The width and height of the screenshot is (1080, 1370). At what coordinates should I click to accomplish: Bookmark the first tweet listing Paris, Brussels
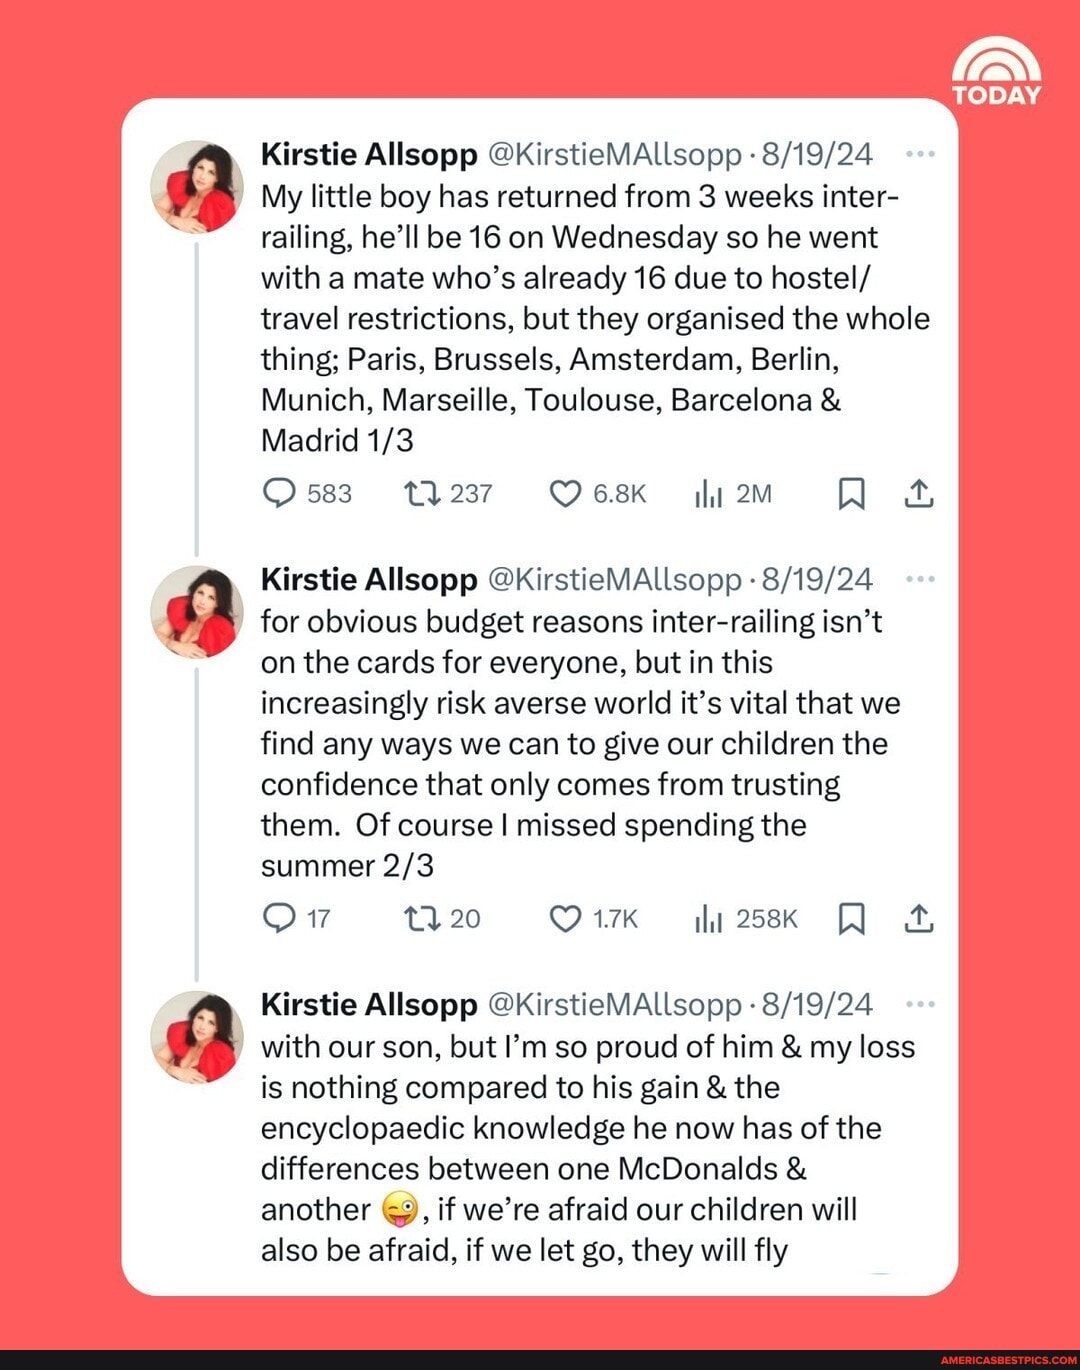coord(851,493)
